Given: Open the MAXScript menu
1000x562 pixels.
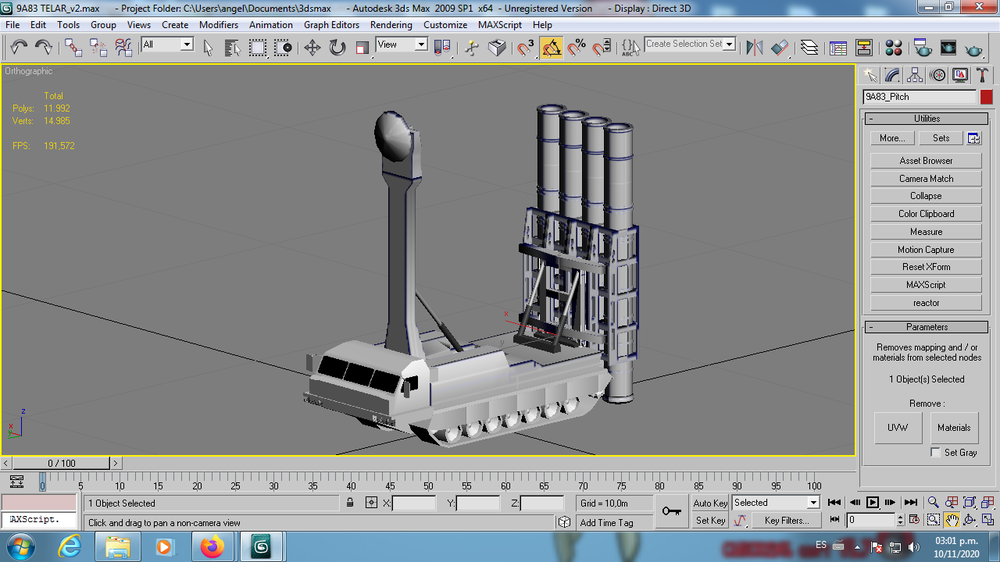Looking at the screenshot, I should [499, 25].
